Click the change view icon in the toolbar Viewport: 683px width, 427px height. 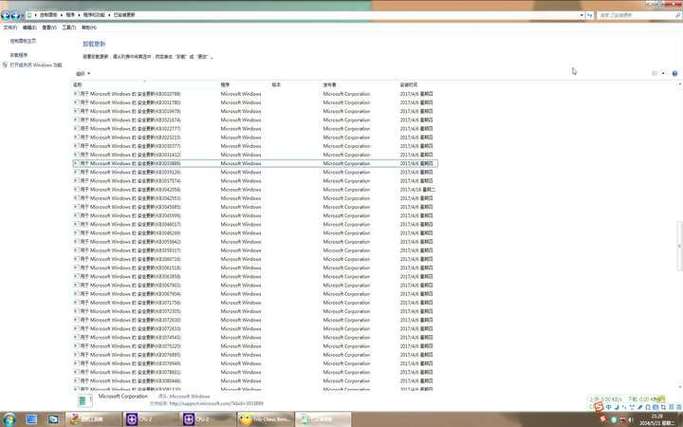click(654, 74)
